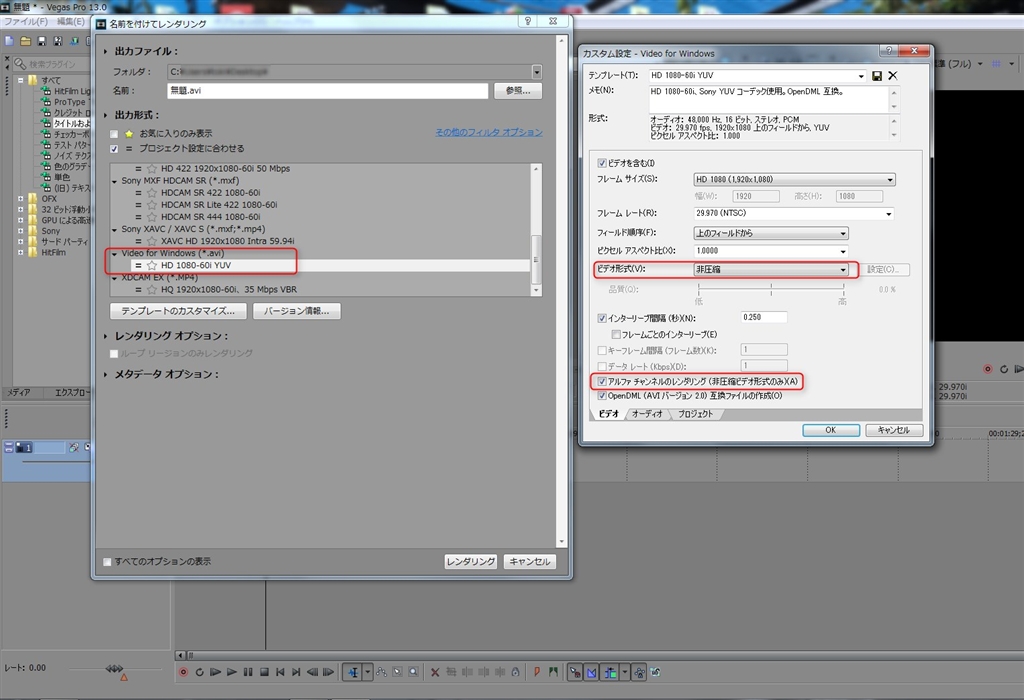The width and height of the screenshot is (1024, 700).
Task: Click favorite star for HDCAM SR 422 1080-60i
Action: coord(152,193)
